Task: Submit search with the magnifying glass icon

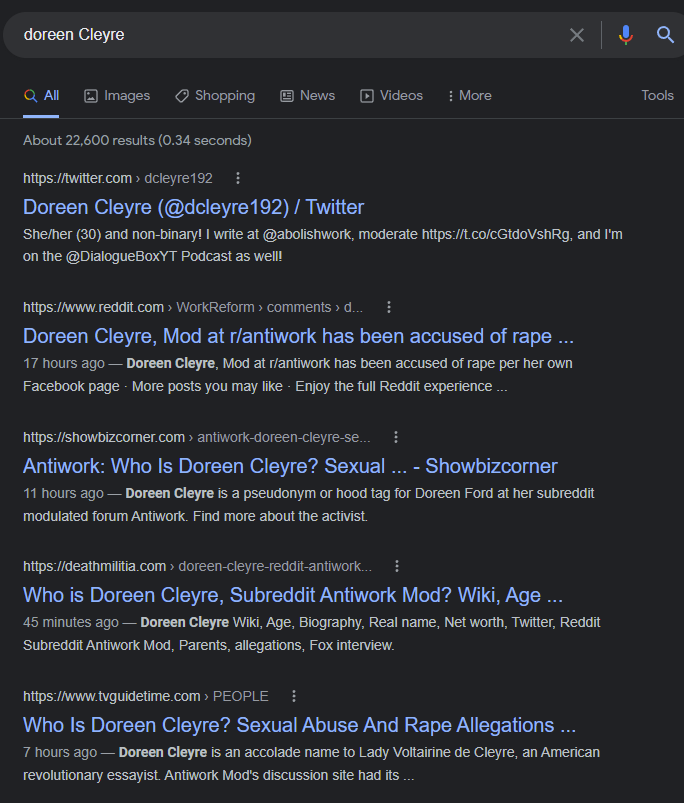Action: (x=665, y=35)
